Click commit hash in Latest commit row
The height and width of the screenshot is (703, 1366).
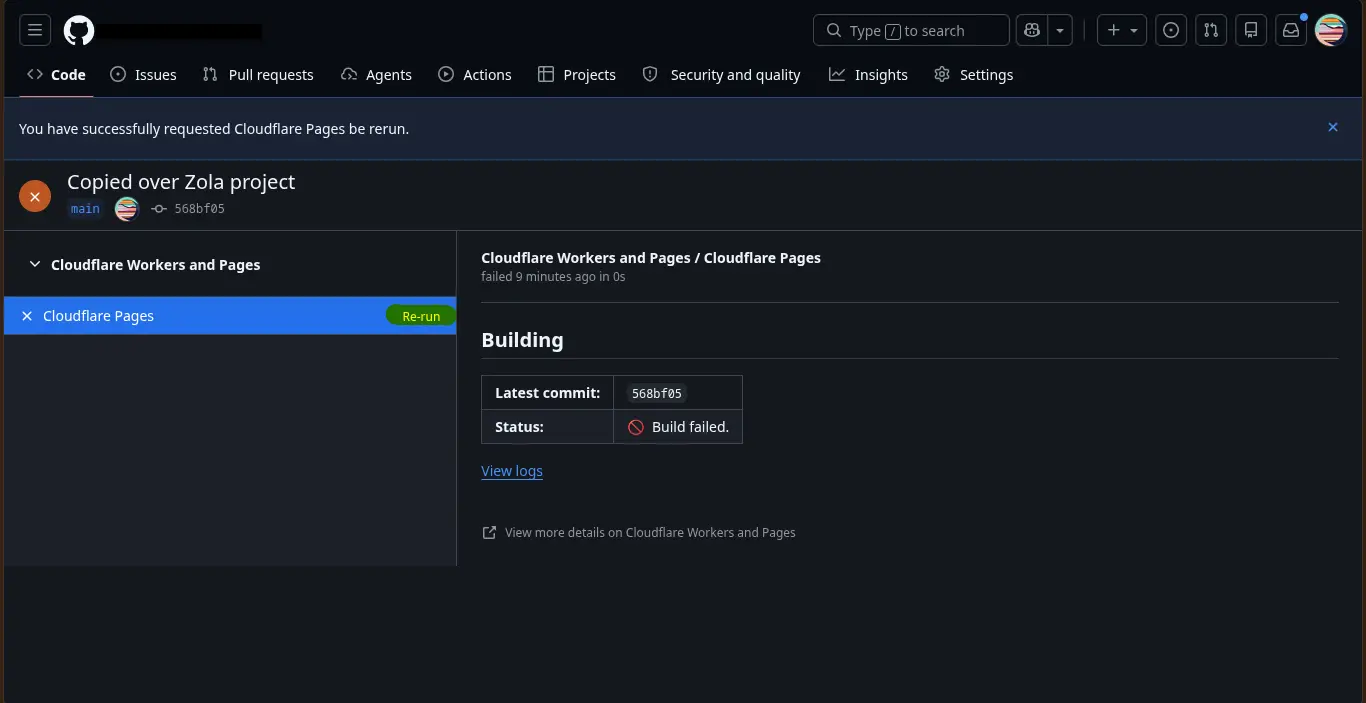coord(657,393)
